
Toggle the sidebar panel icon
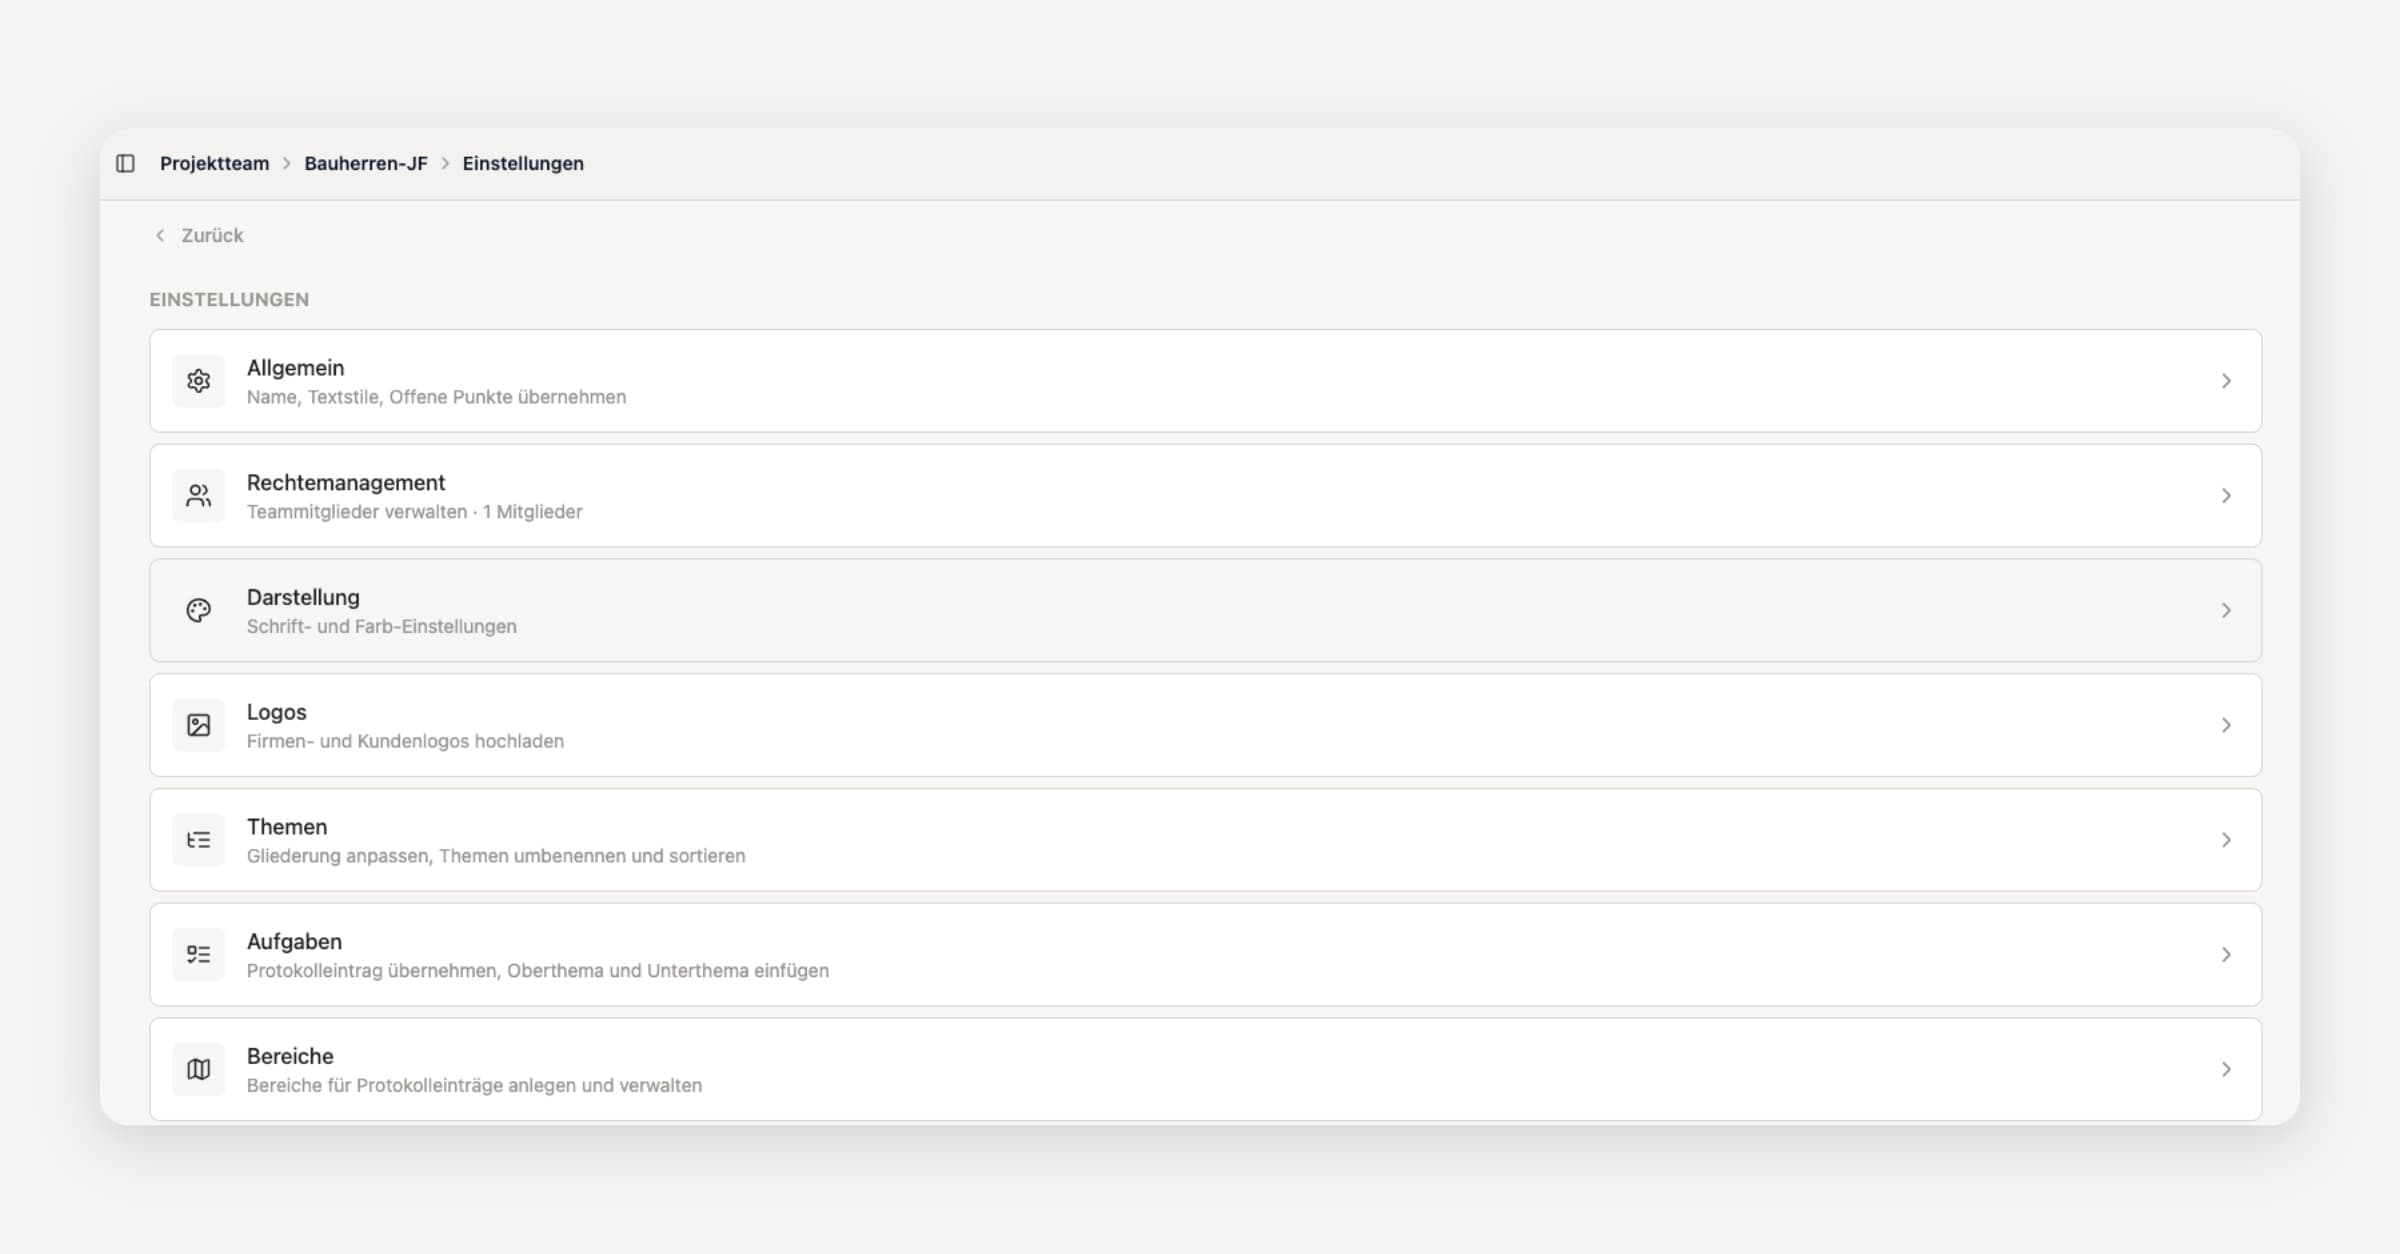(x=125, y=163)
